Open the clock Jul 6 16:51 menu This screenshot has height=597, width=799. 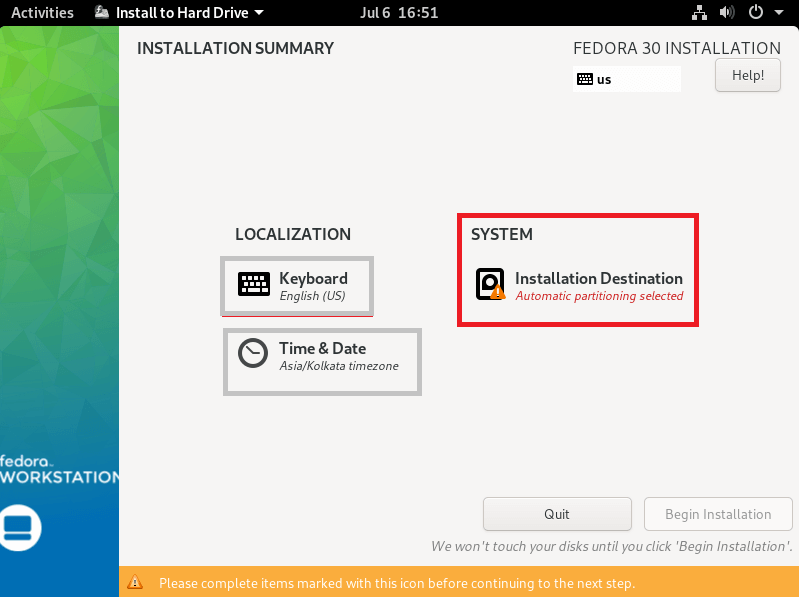pos(399,12)
